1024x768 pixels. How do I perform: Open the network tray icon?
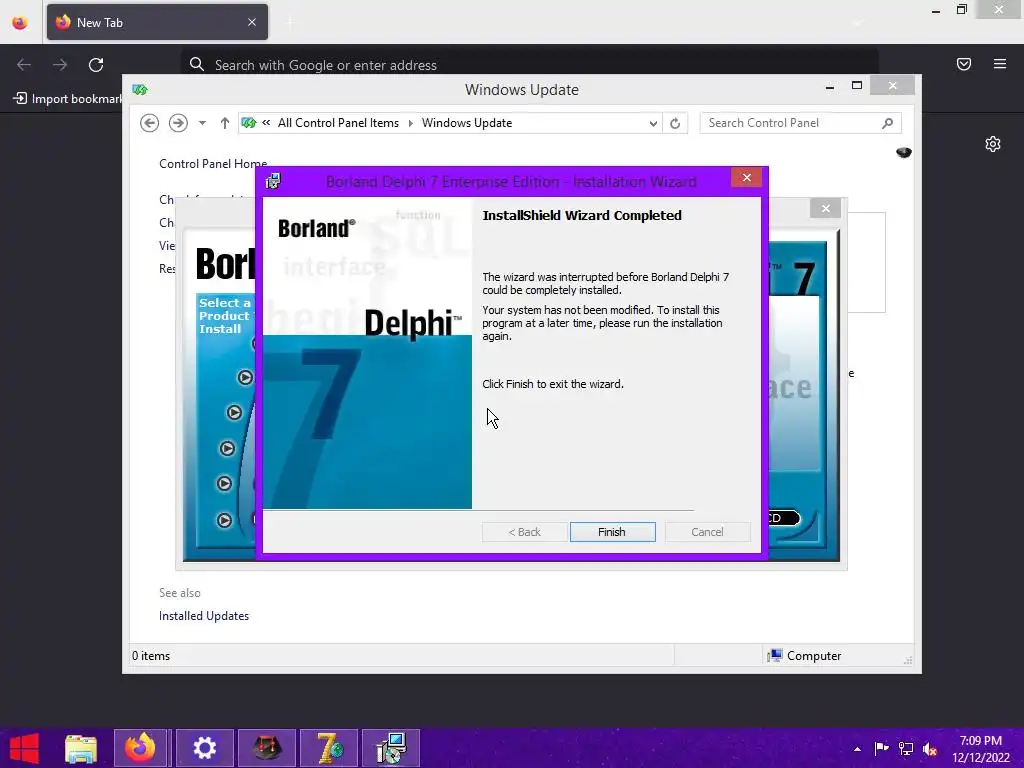pyautogui.click(x=906, y=749)
